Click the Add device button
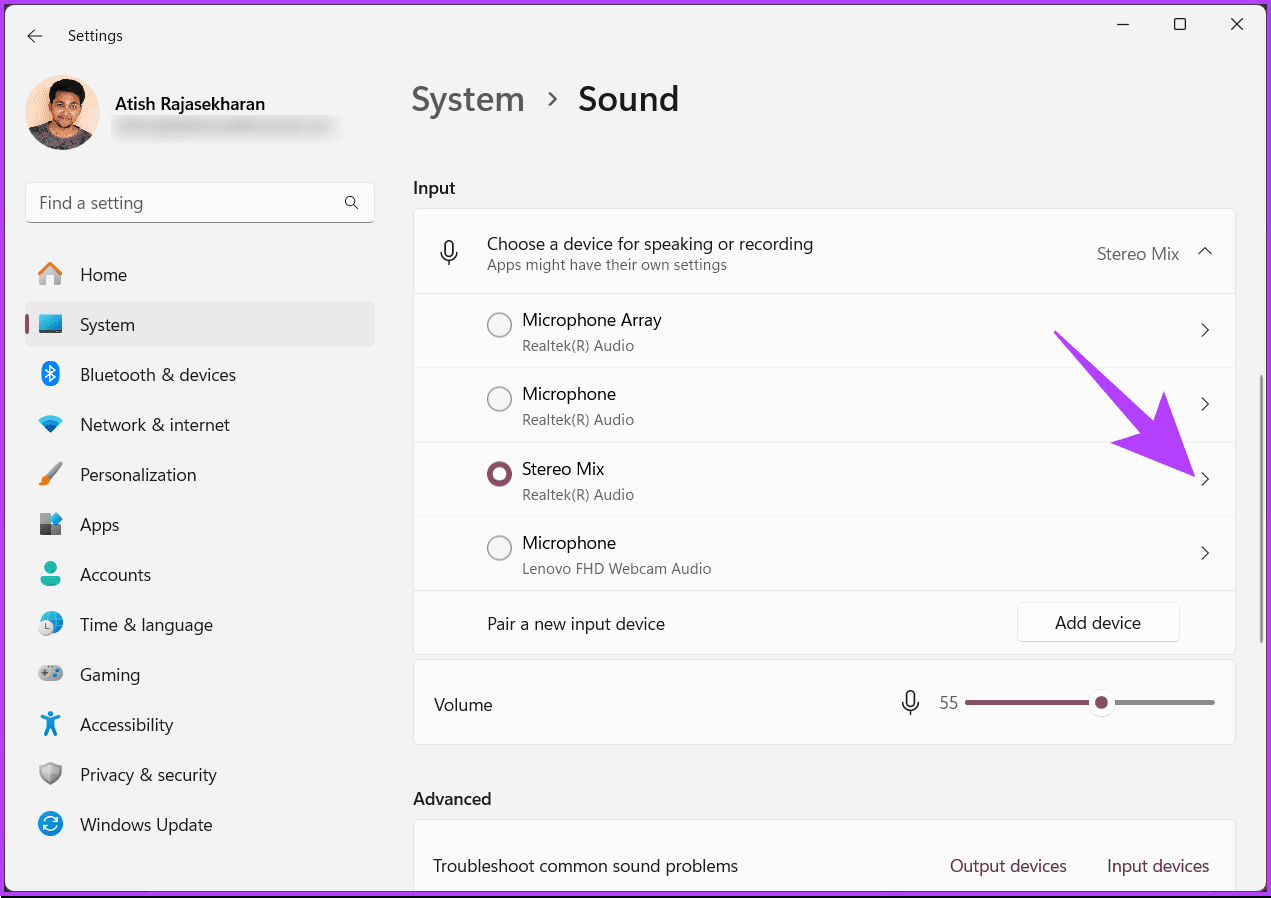 (1098, 622)
